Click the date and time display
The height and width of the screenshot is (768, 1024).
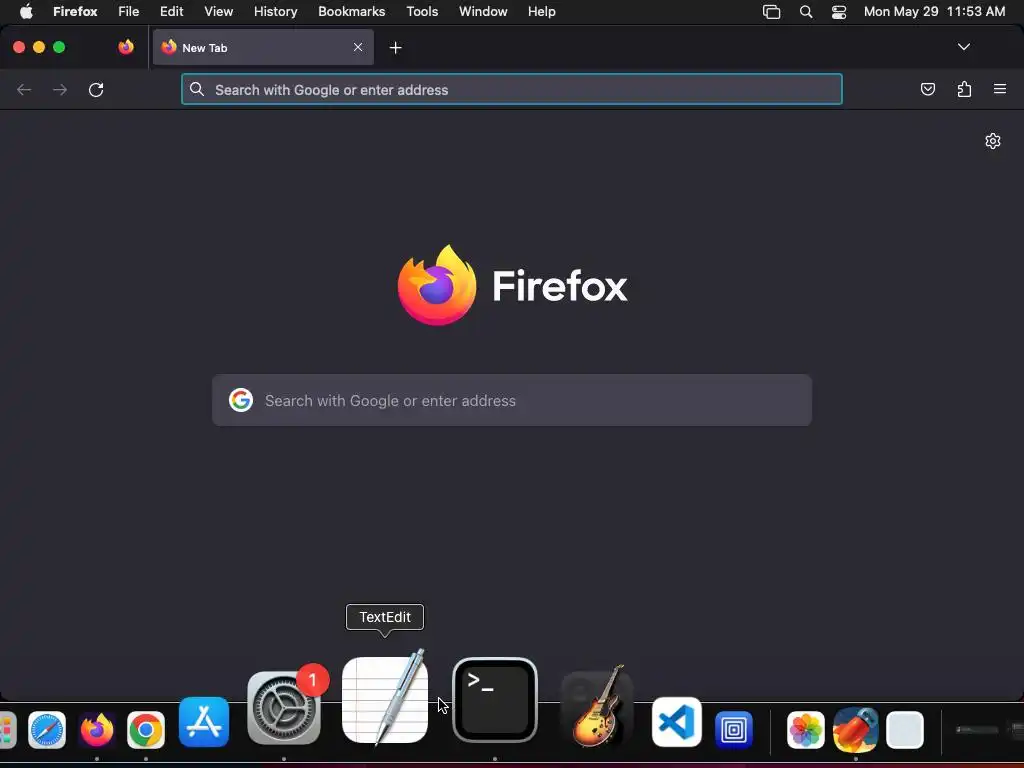click(x=935, y=12)
